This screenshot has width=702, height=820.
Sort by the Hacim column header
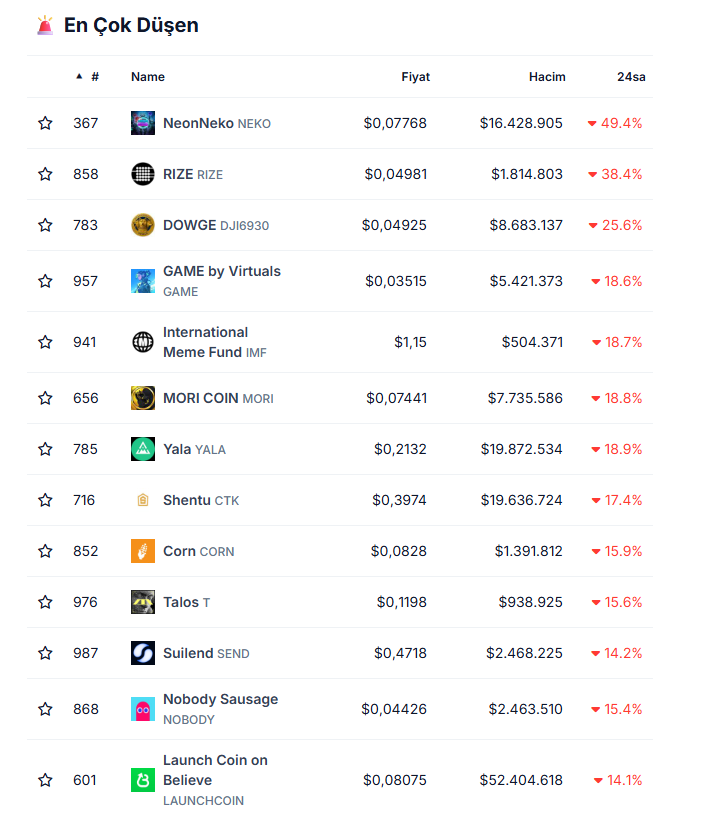pyautogui.click(x=547, y=77)
